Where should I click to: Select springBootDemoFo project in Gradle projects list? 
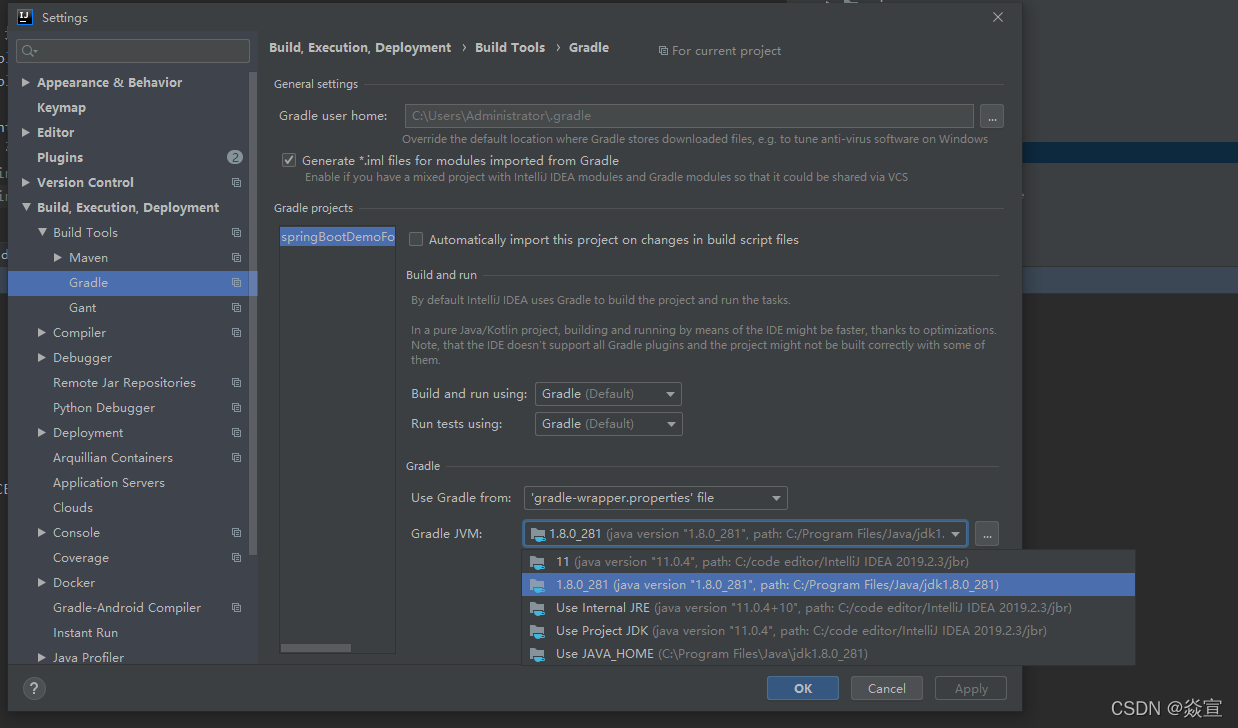(x=338, y=237)
